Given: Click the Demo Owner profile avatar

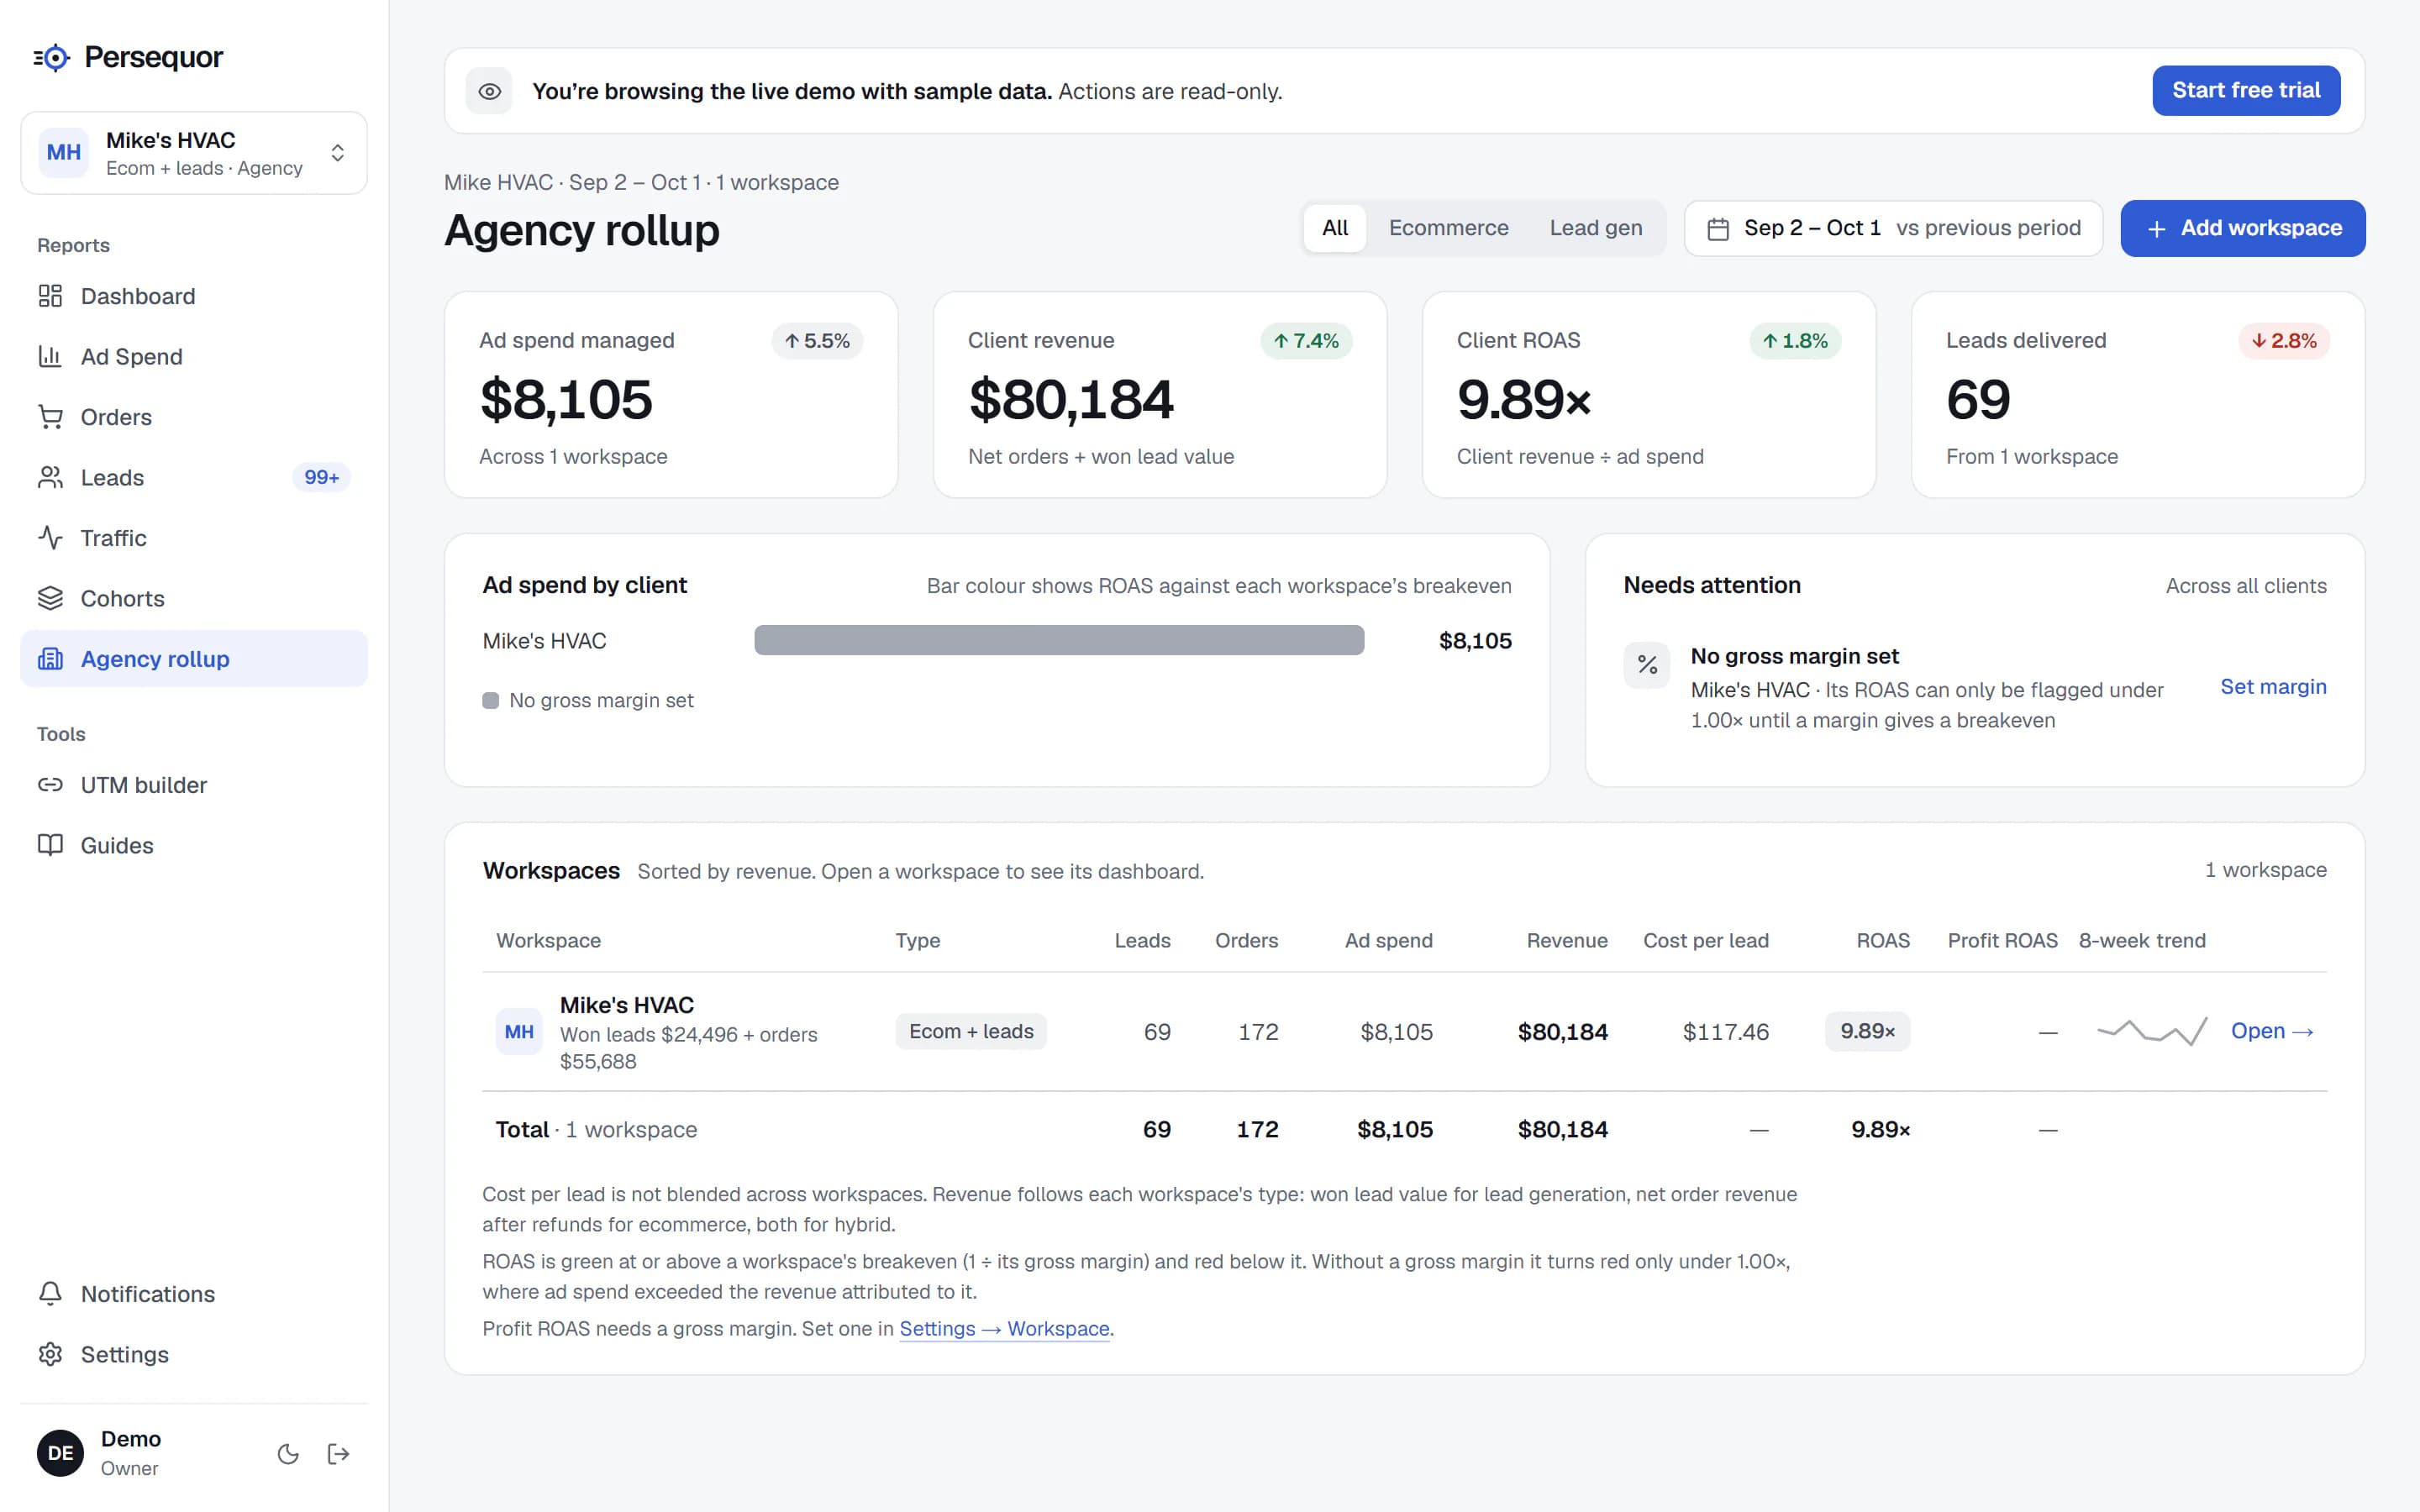Looking at the screenshot, I should pyautogui.click(x=60, y=1454).
